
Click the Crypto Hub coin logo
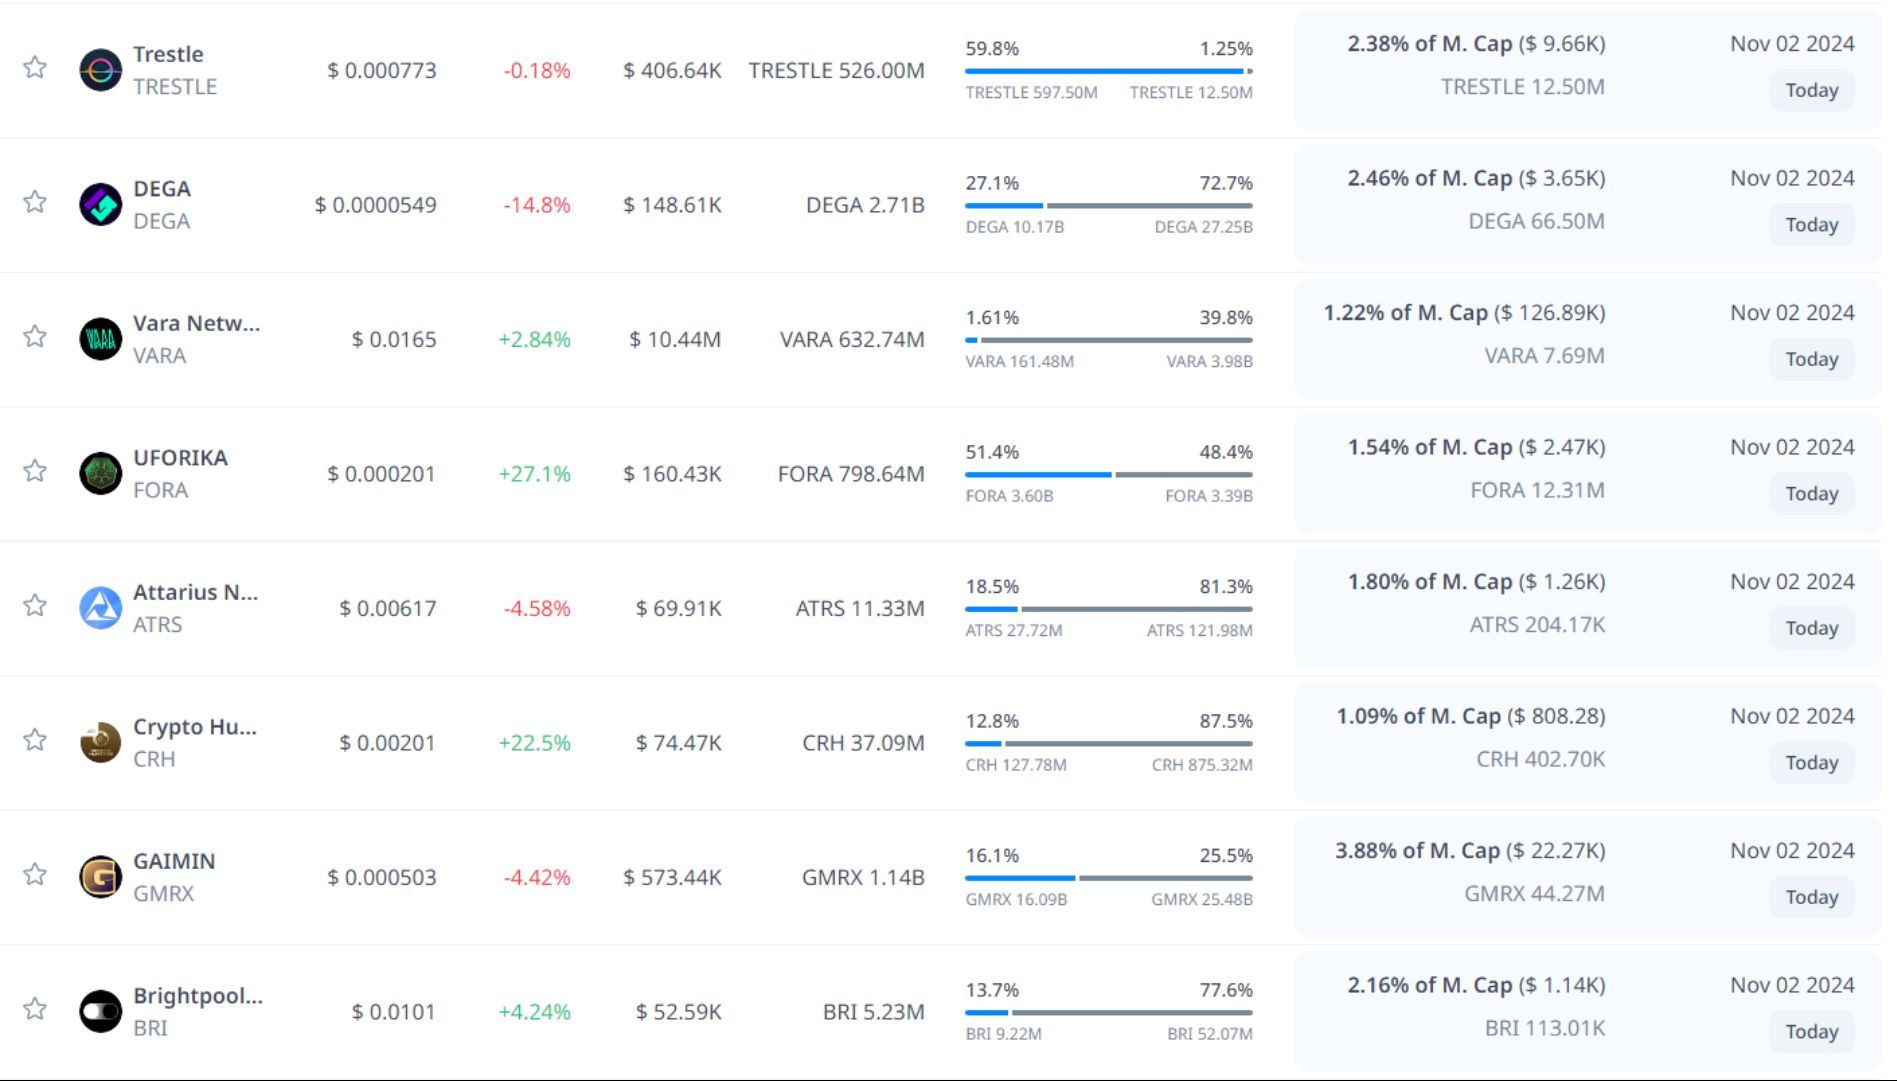[x=100, y=743]
